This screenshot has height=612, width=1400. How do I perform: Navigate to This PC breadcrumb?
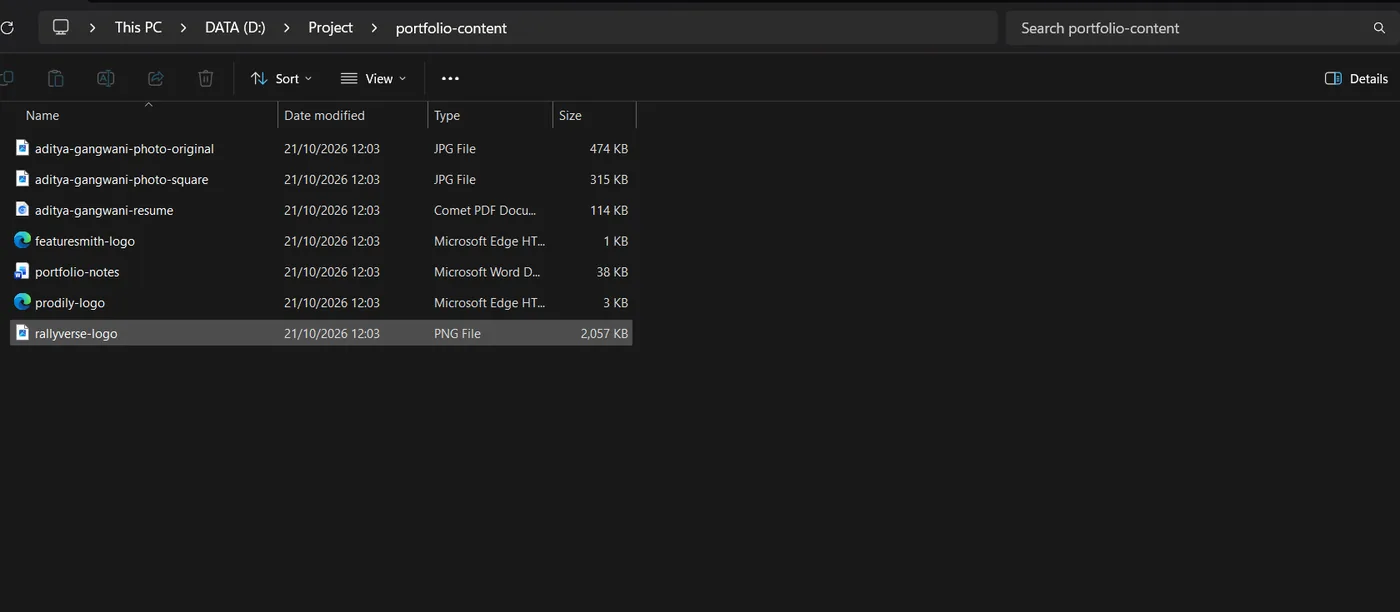(138, 28)
